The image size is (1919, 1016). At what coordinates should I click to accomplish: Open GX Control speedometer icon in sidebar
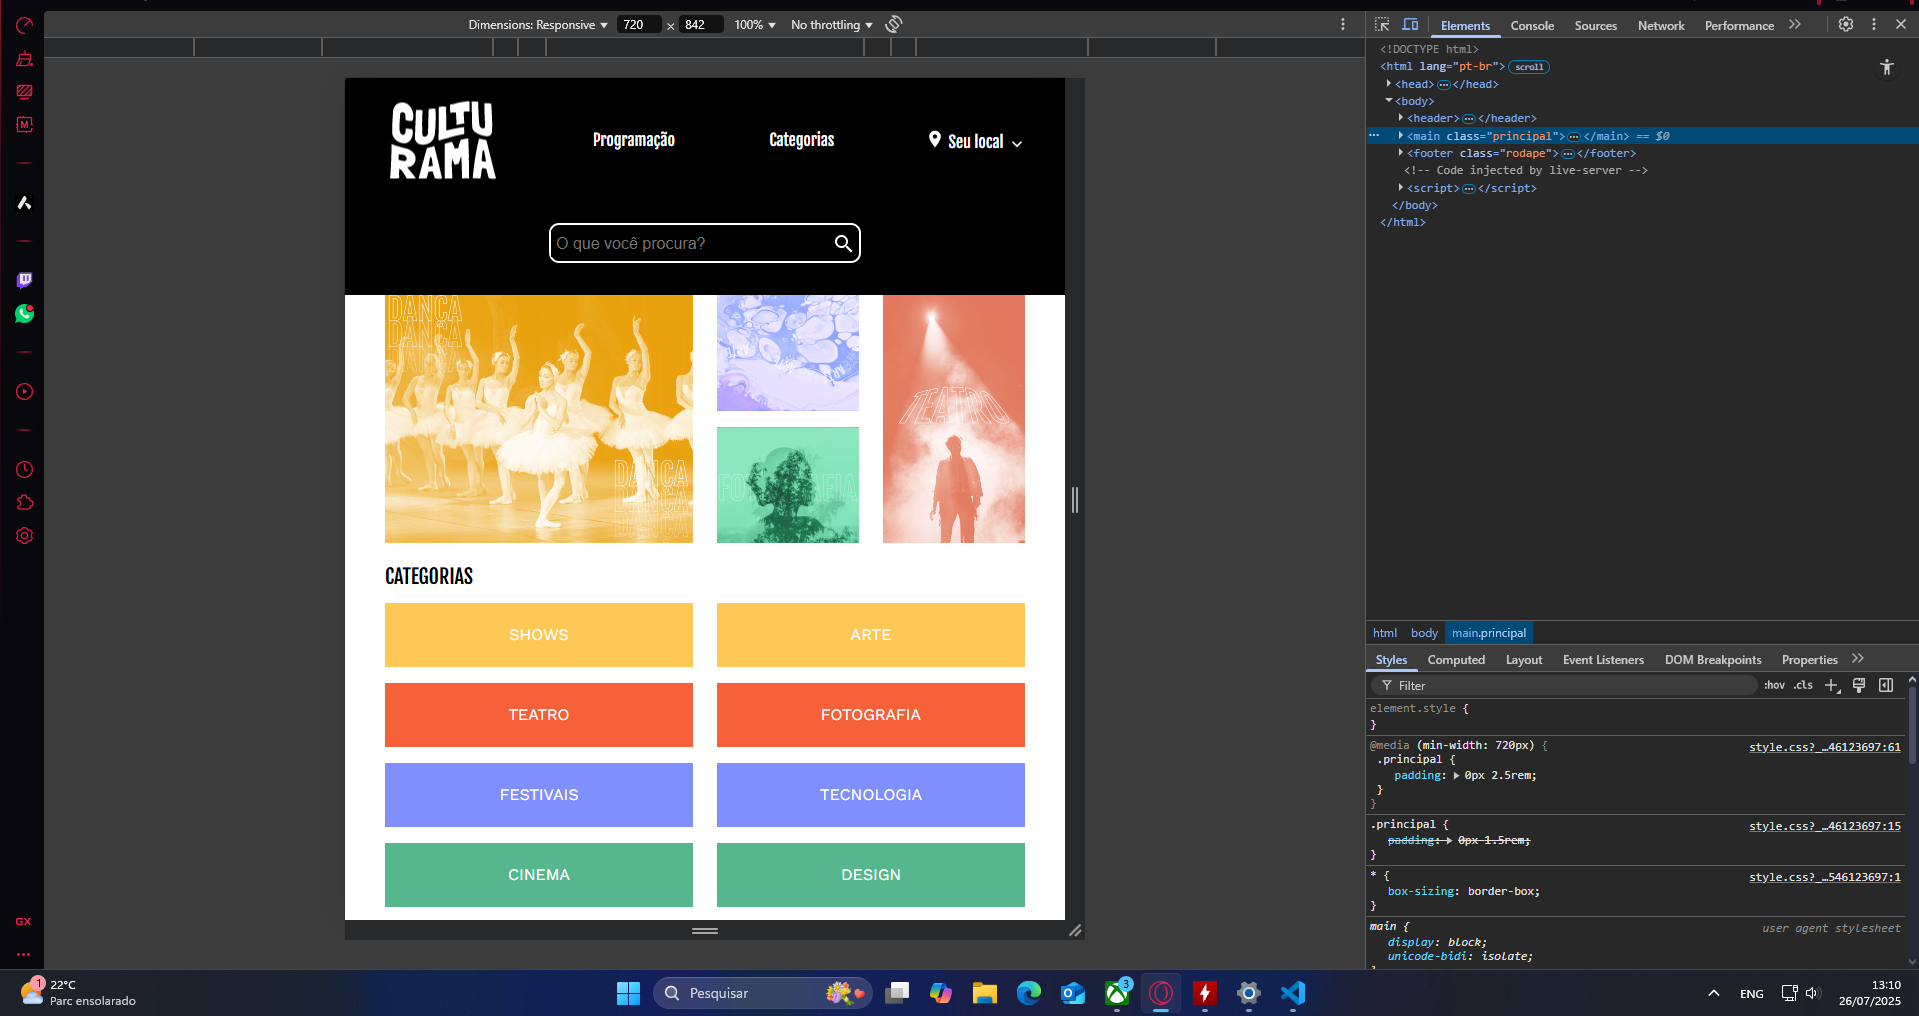(x=24, y=25)
